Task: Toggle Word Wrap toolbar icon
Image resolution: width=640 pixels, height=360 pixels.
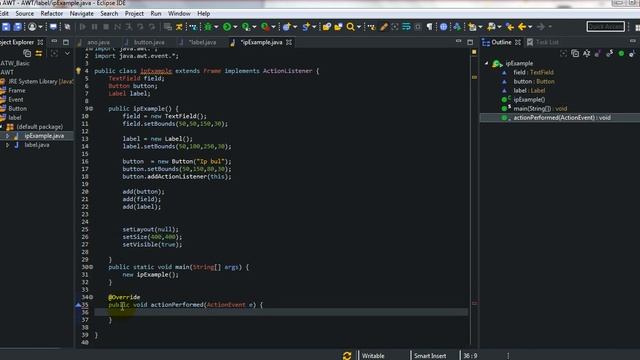Action: 406,27
